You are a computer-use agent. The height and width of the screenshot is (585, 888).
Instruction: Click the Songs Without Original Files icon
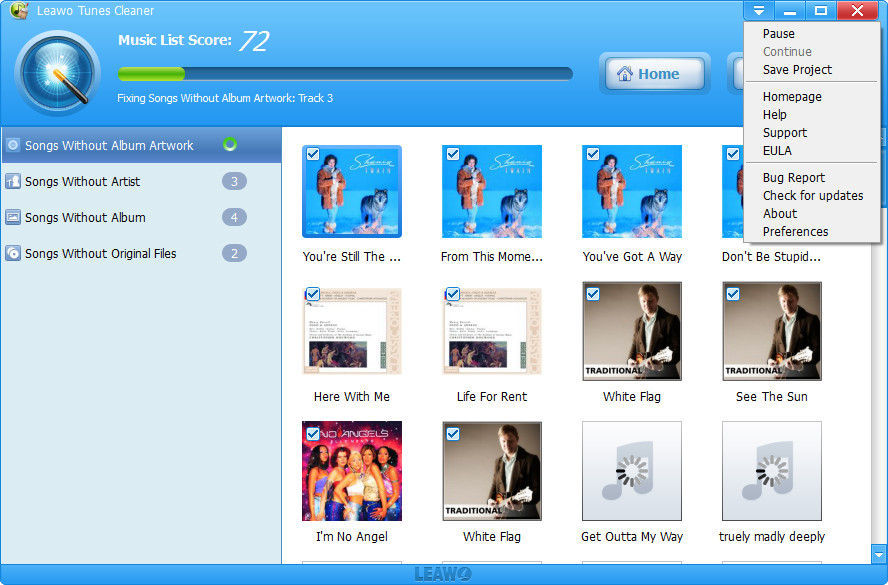click(12, 253)
